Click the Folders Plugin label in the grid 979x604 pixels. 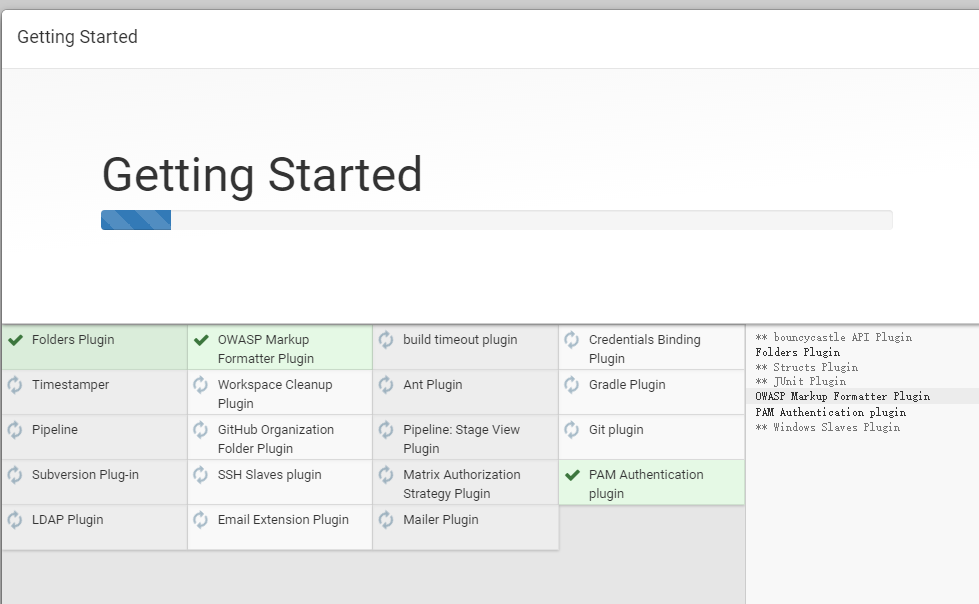point(73,340)
